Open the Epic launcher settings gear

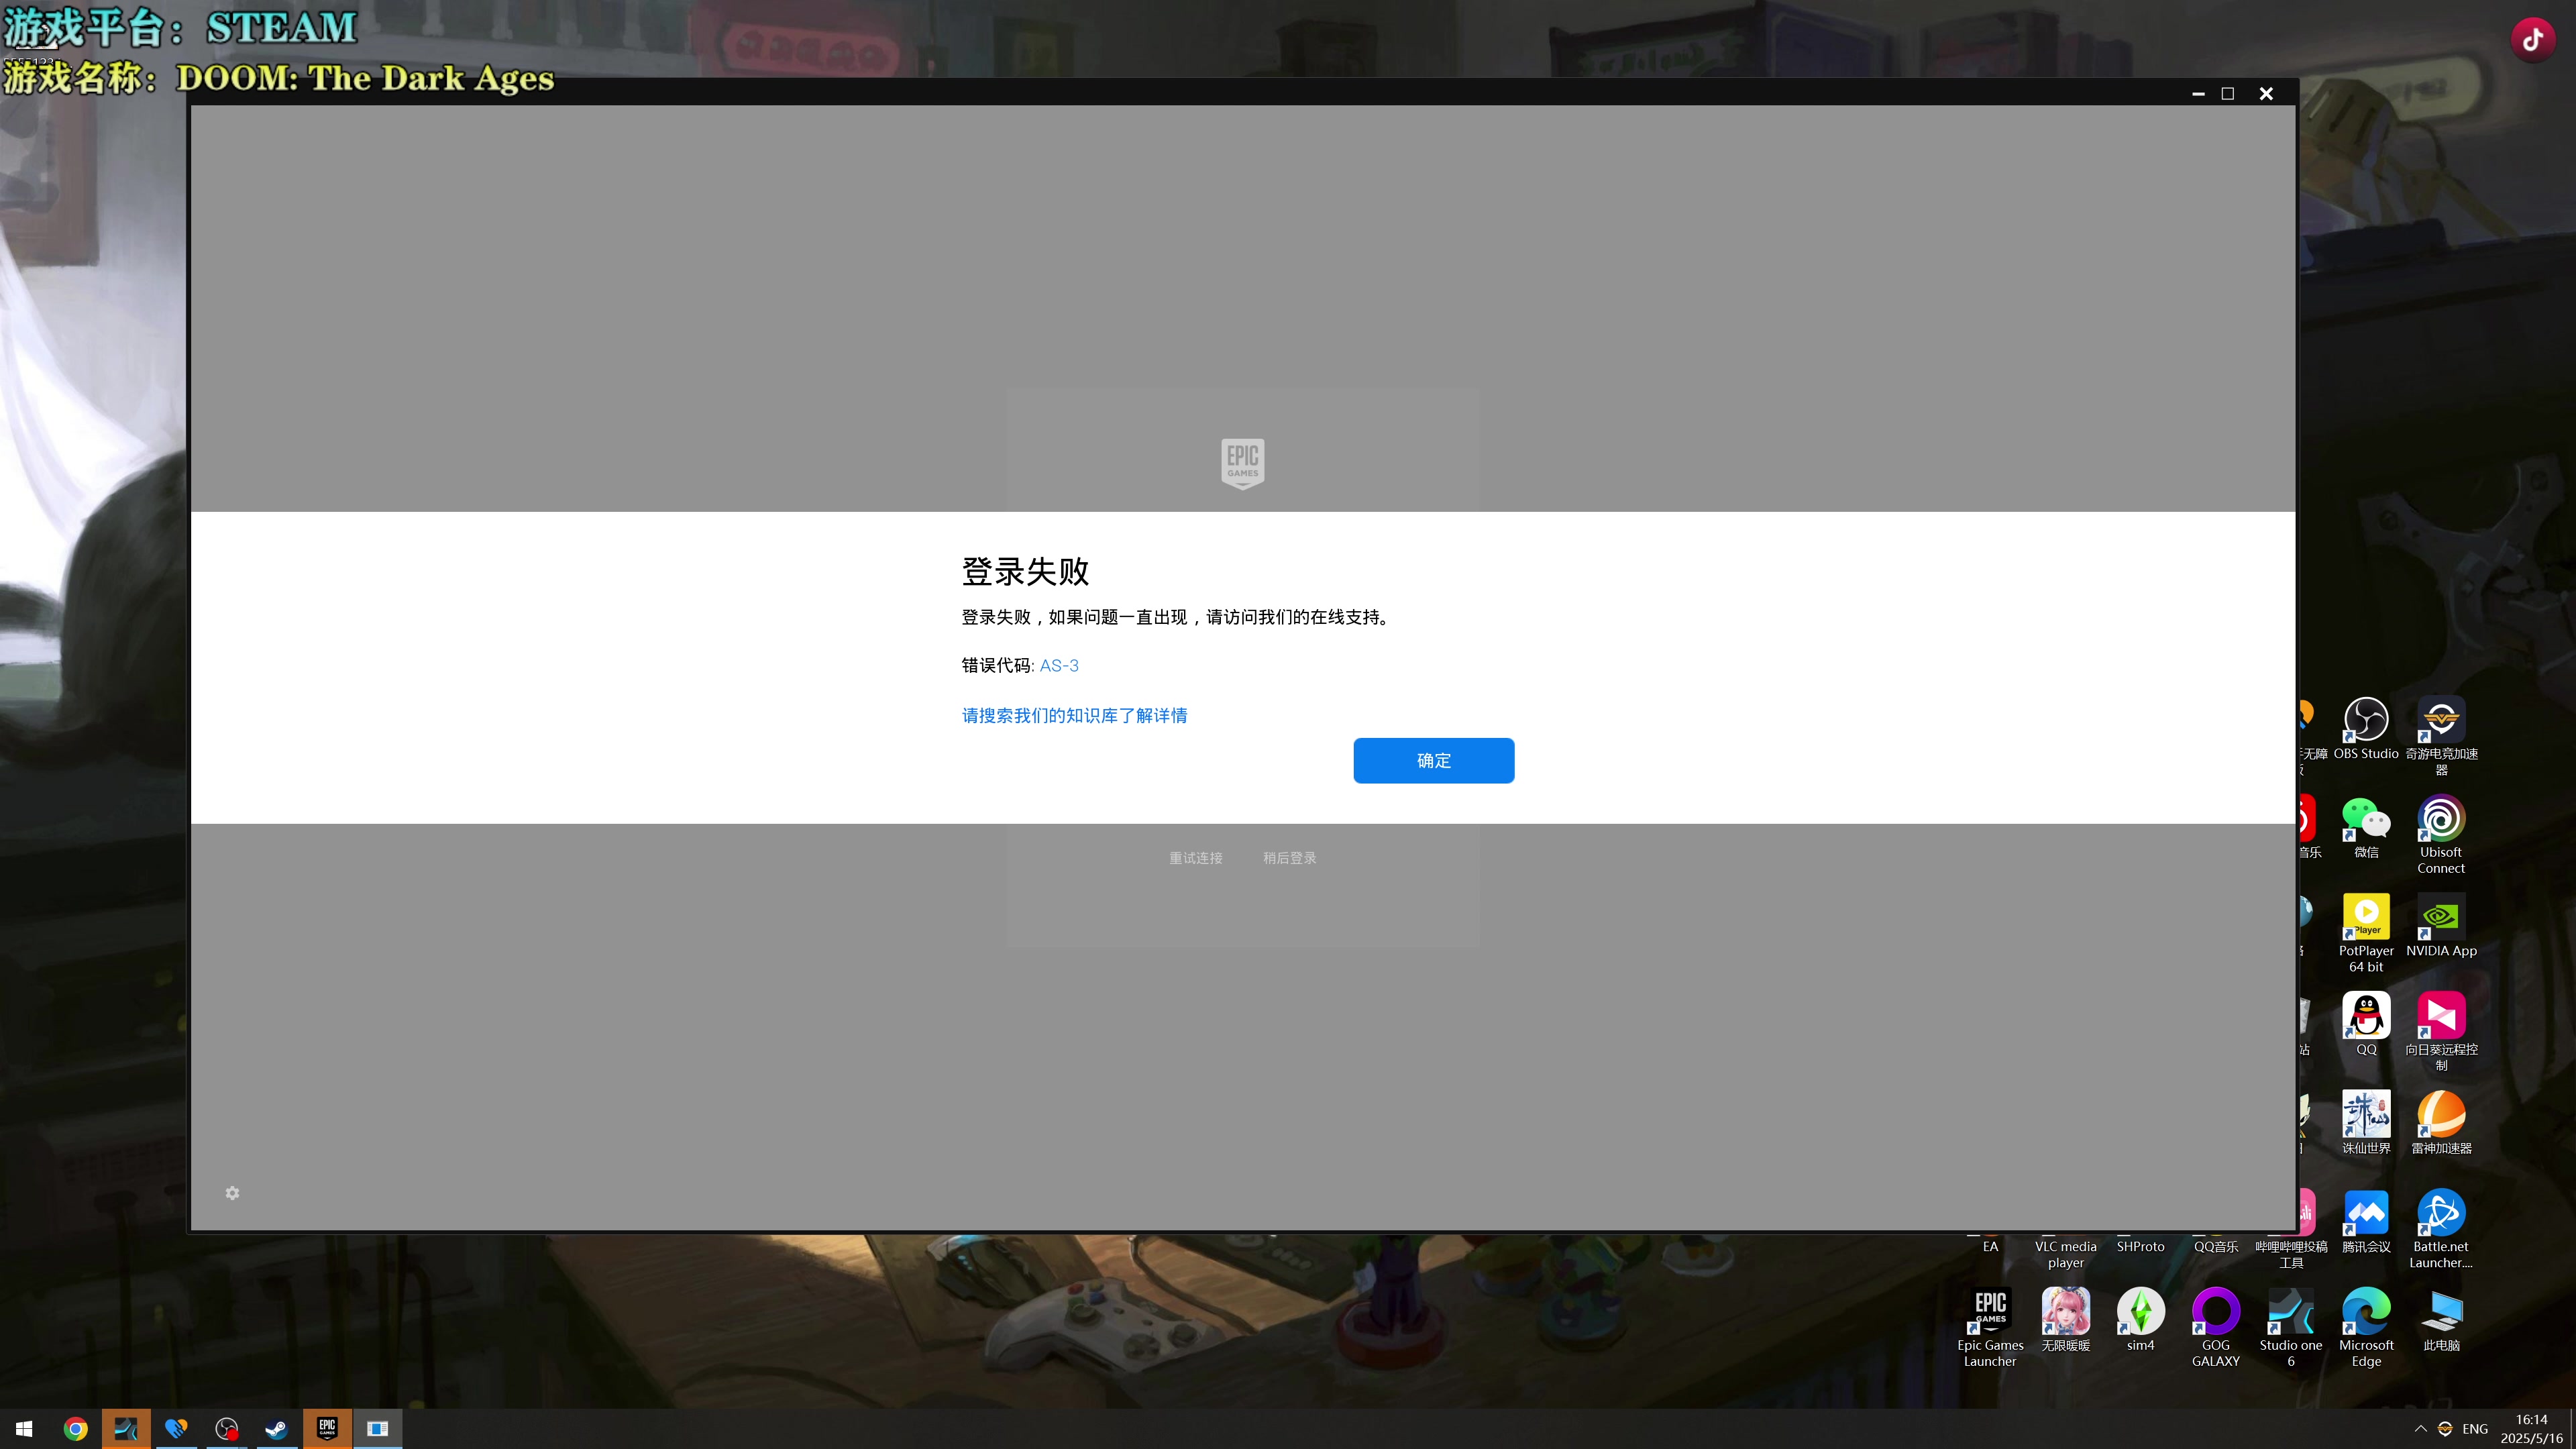point(232,1193)
